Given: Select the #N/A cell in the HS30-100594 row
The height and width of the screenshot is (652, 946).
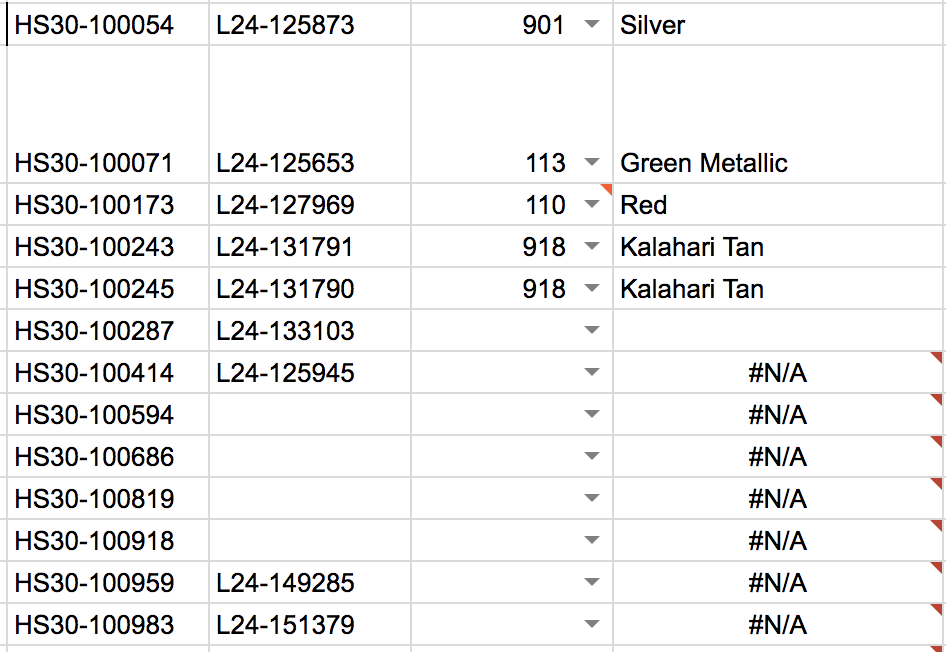Looking at the screenshot, I should [777, 415].
